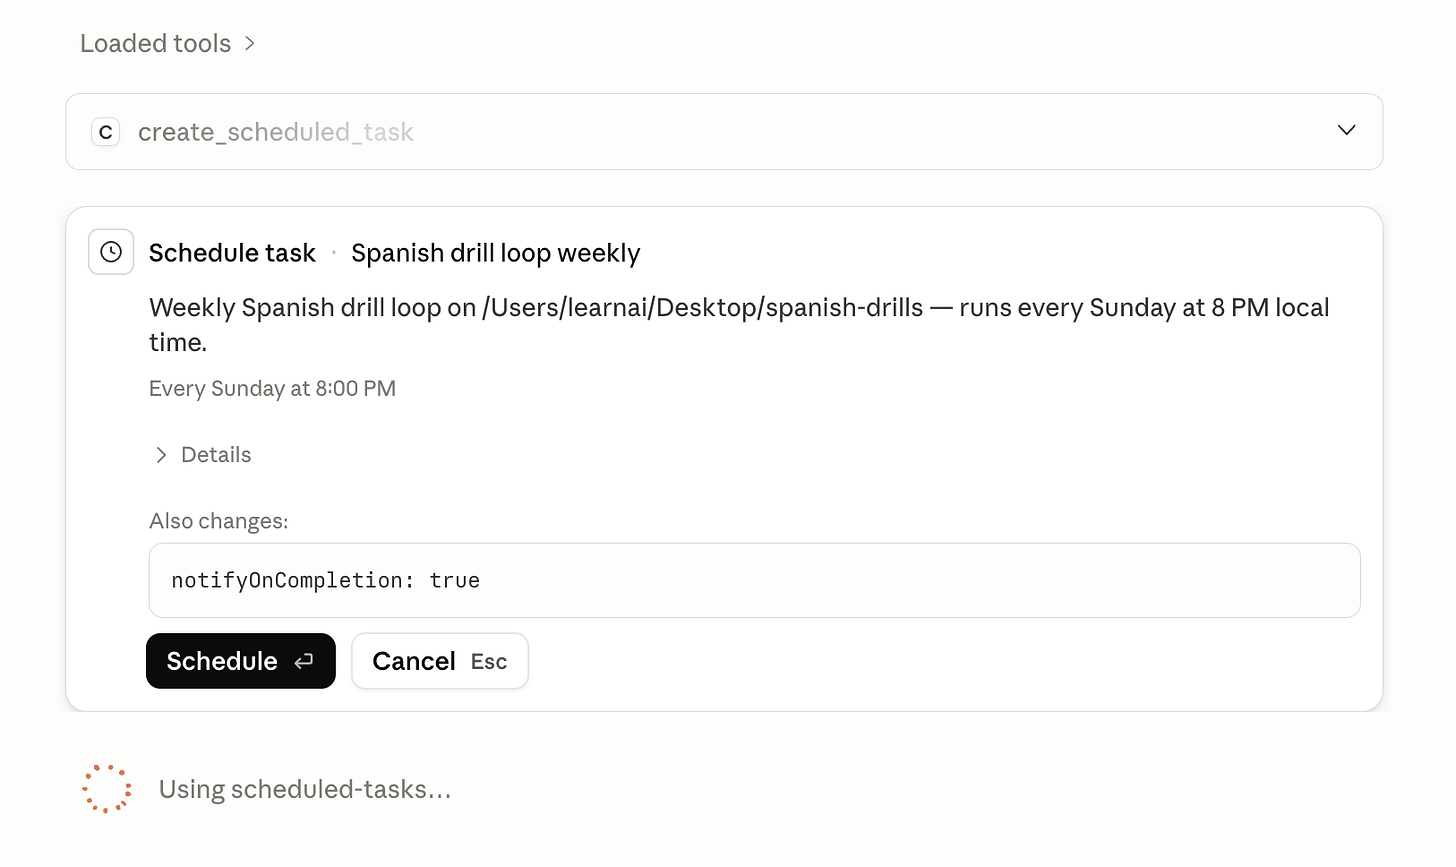Confirm with the black Schedule button

[241, 661]
